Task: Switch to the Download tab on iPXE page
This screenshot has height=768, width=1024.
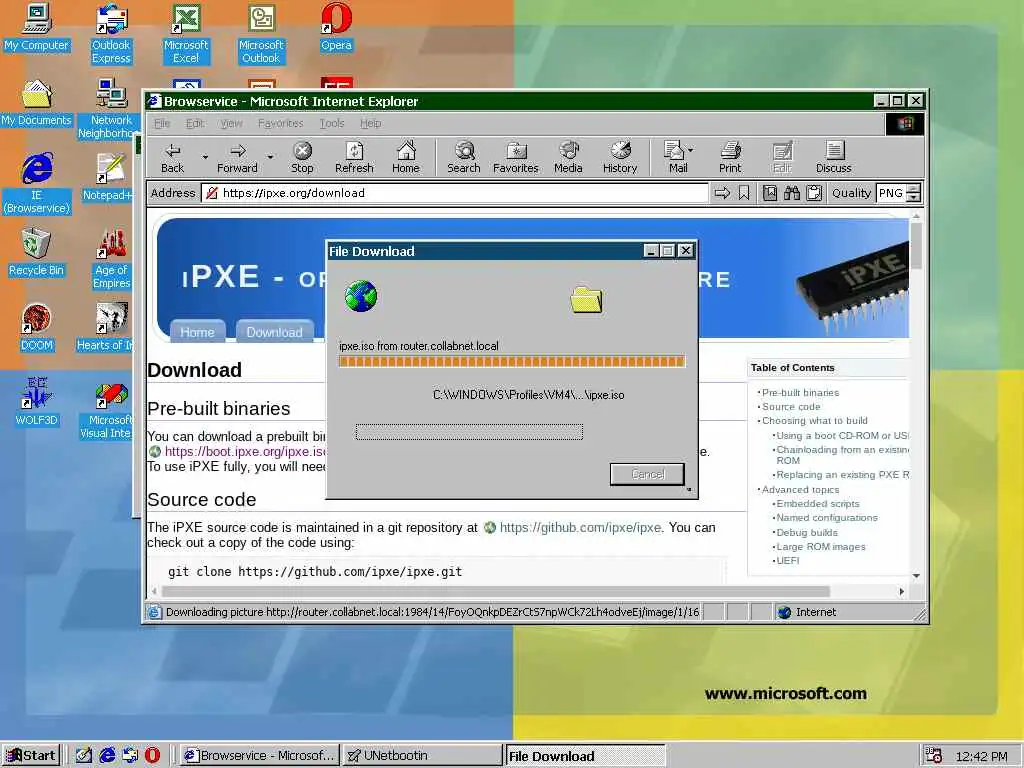Action: pos(274,332)
